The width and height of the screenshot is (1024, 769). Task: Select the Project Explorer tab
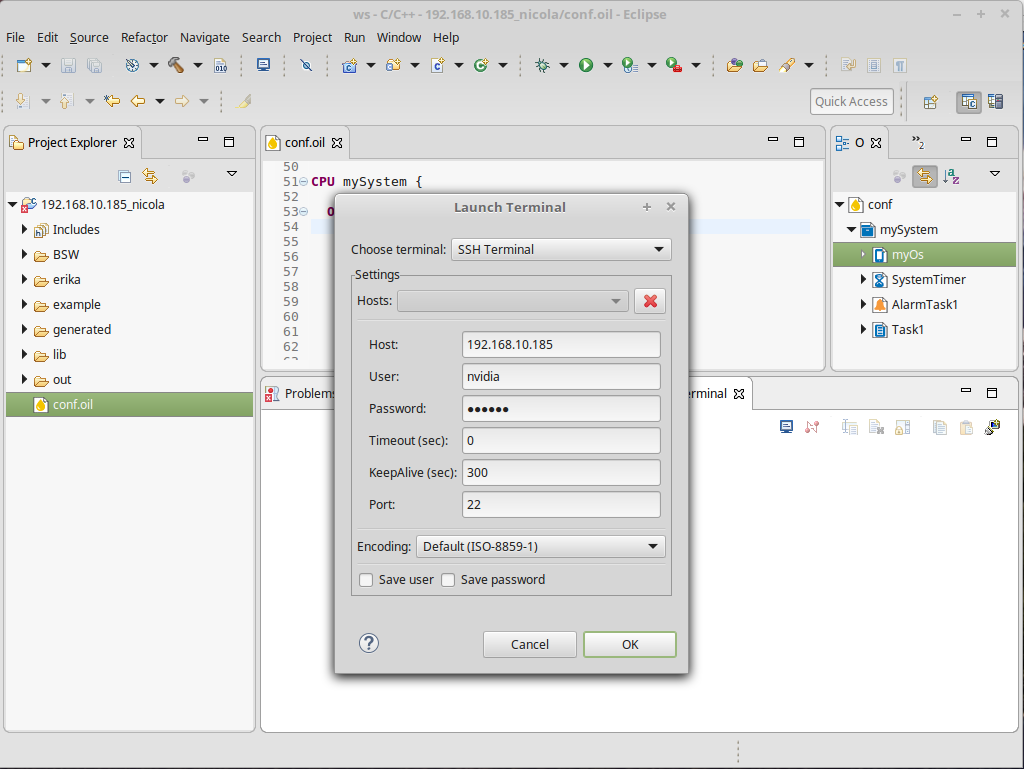point(72,142)
